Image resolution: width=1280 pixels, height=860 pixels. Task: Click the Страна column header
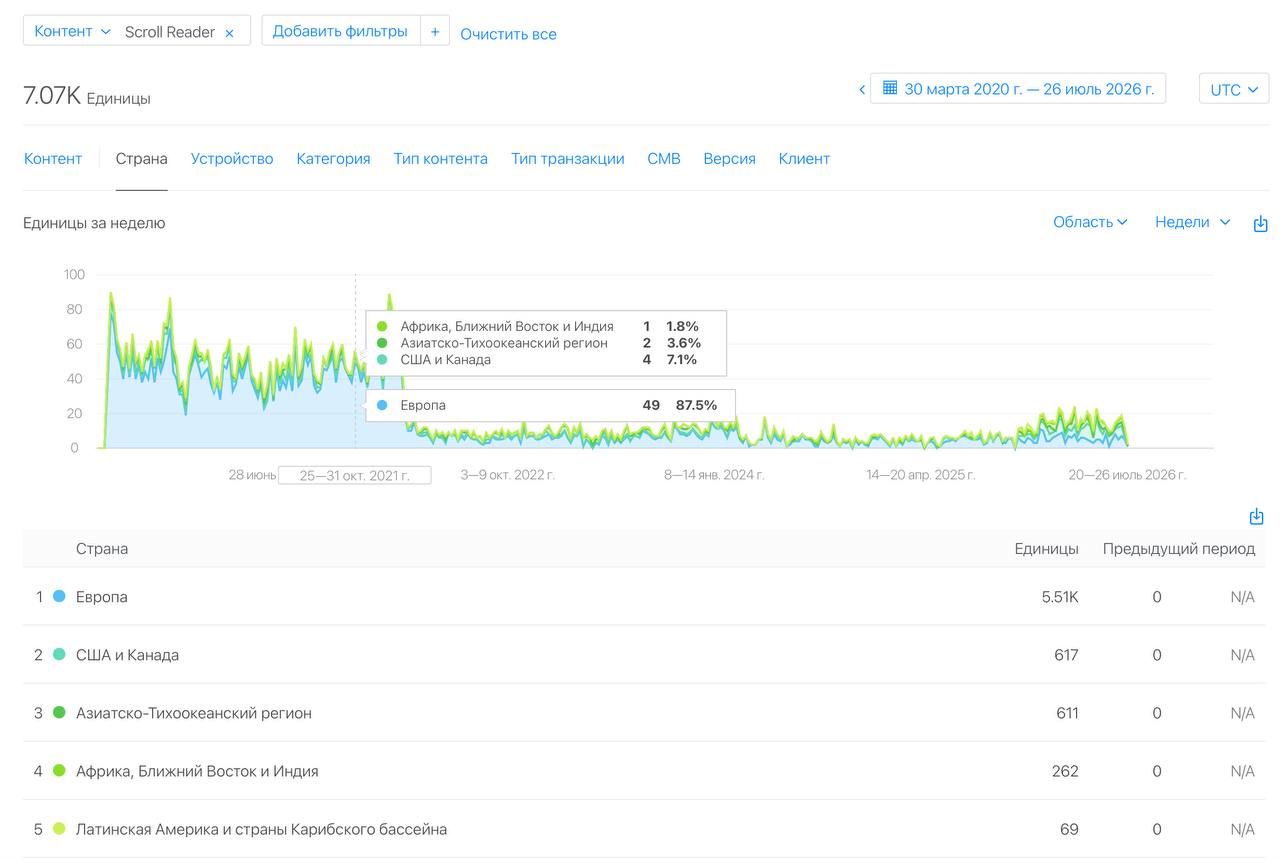pos(102,549)
